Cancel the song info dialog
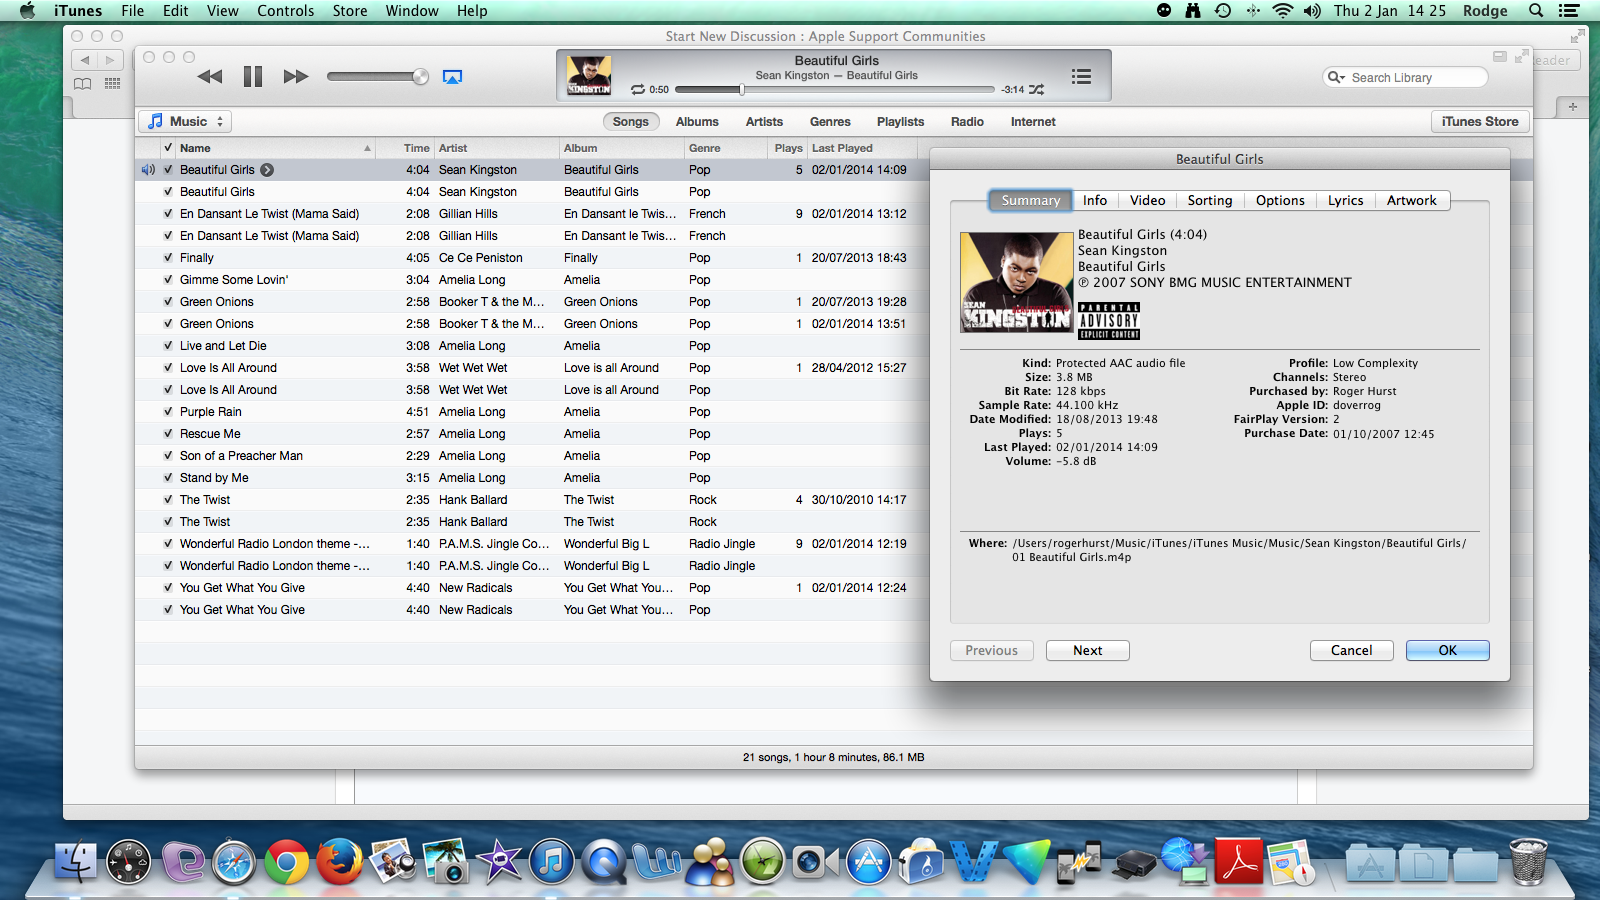The image size is (1600, 900). [x=1352, y=651]
